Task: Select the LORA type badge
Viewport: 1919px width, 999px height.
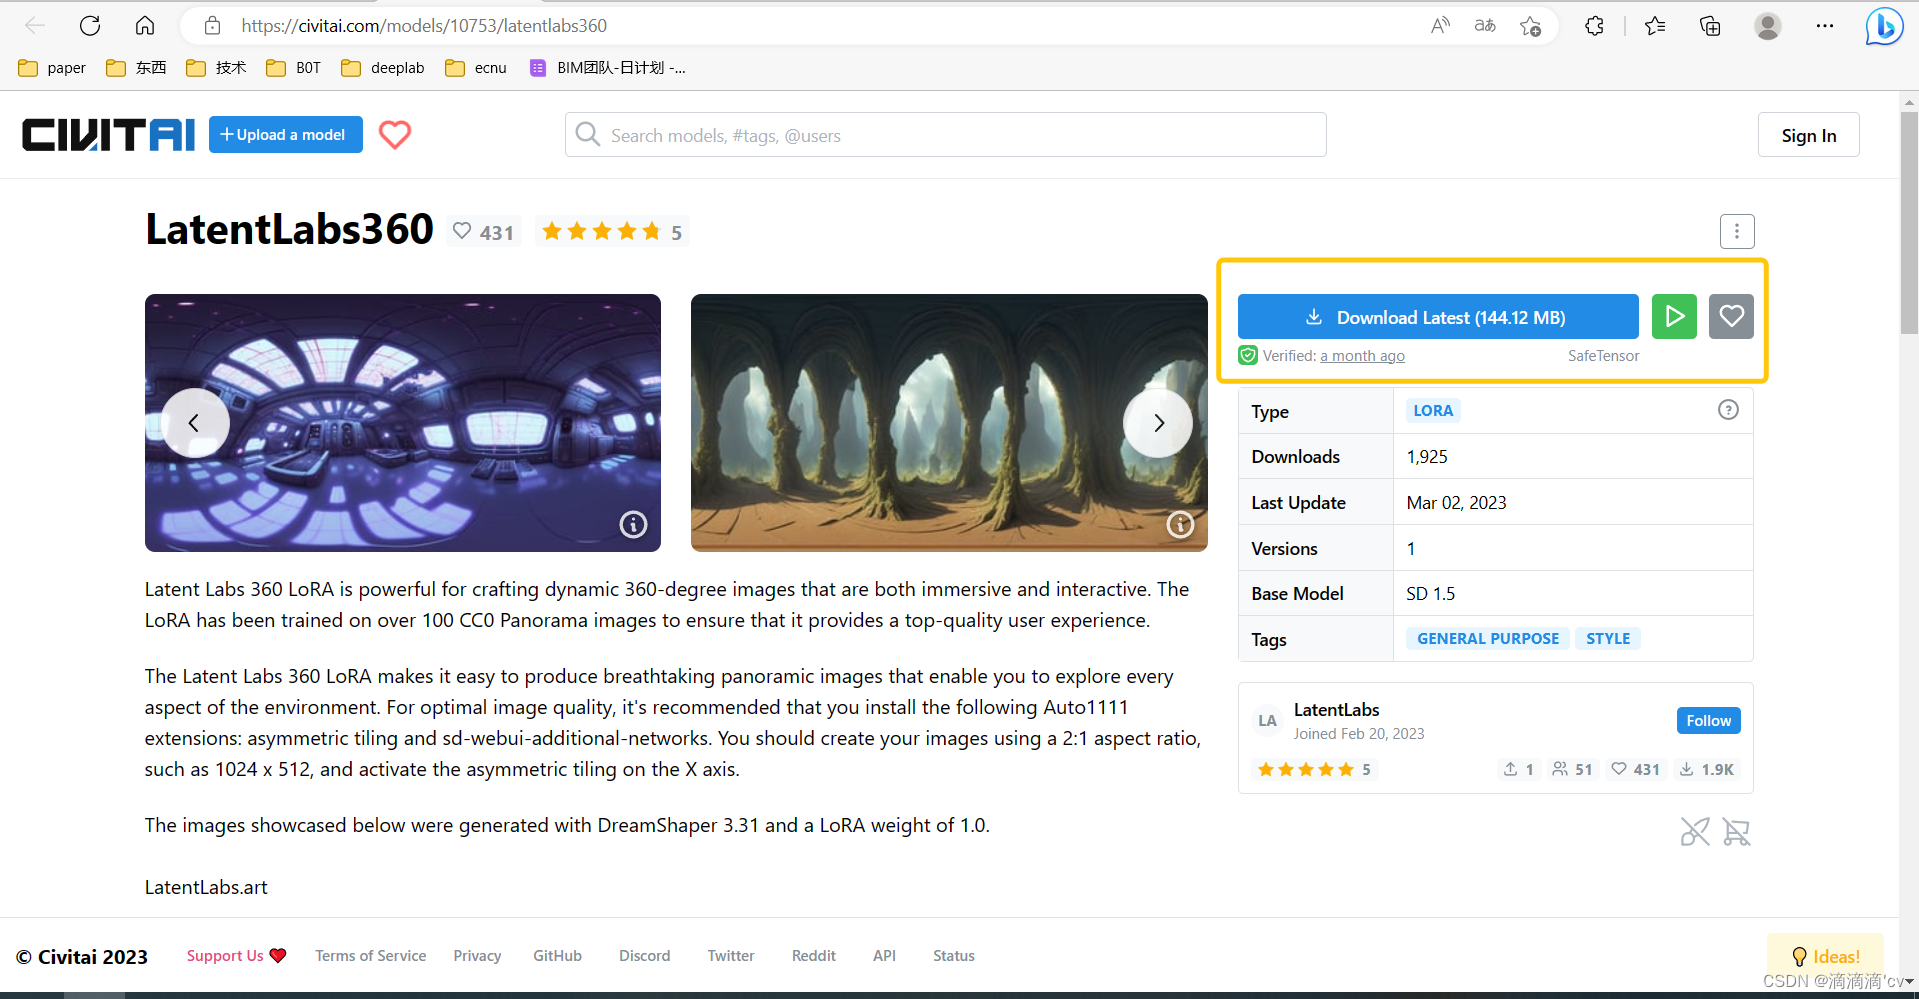Action: click(1433, 411)
